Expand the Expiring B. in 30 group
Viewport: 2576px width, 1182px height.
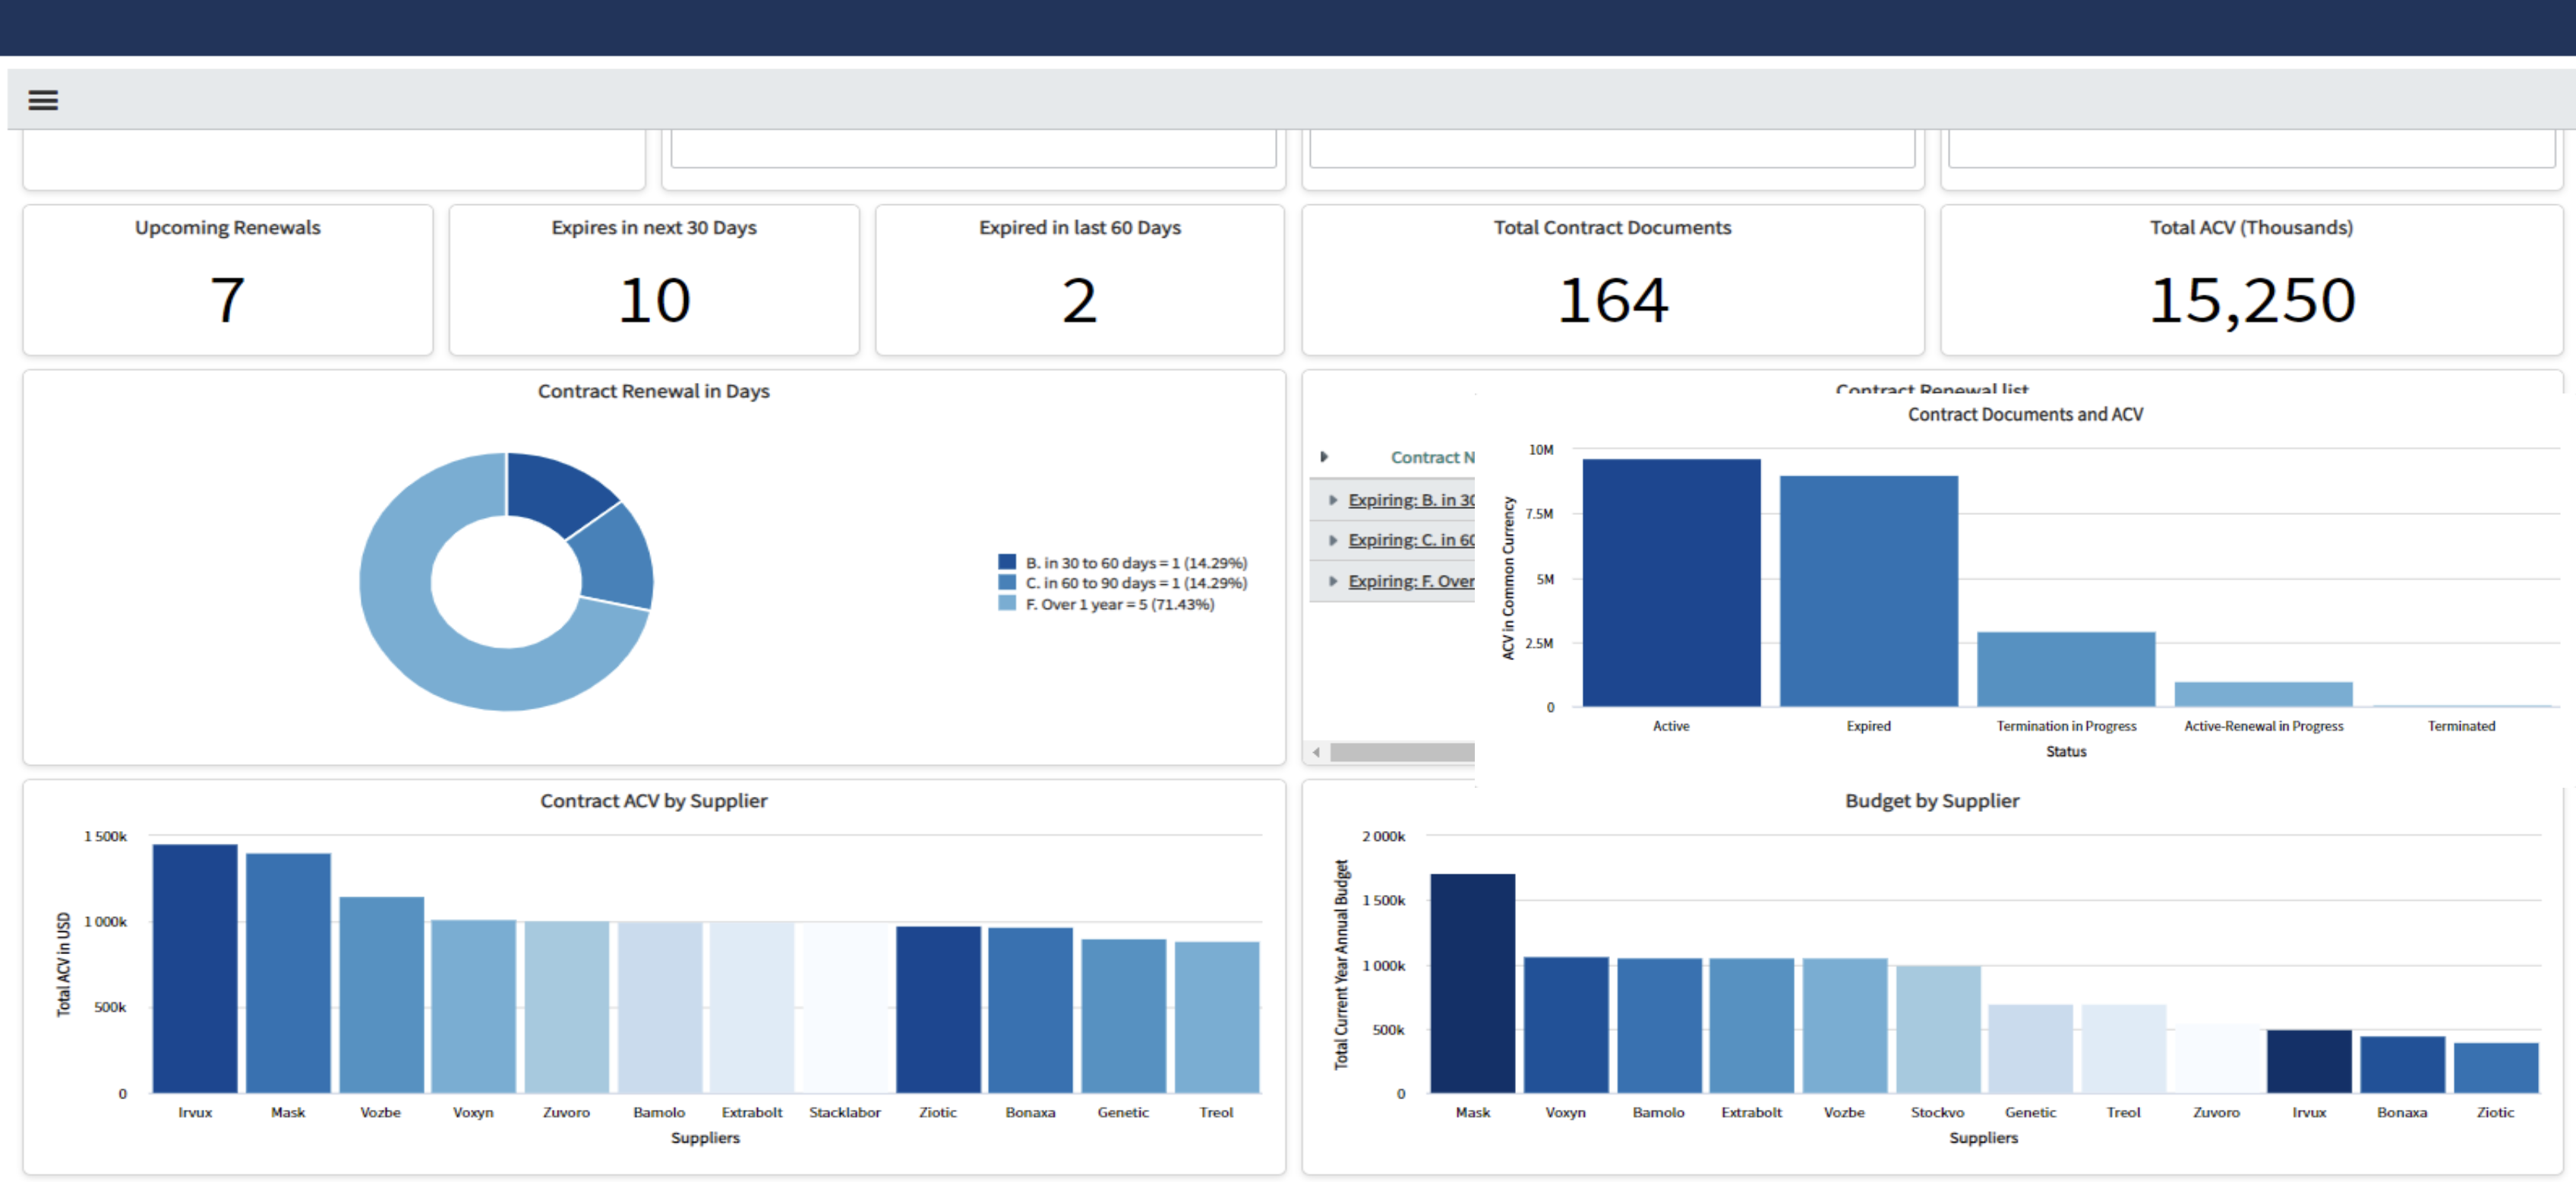[1332, 500]
